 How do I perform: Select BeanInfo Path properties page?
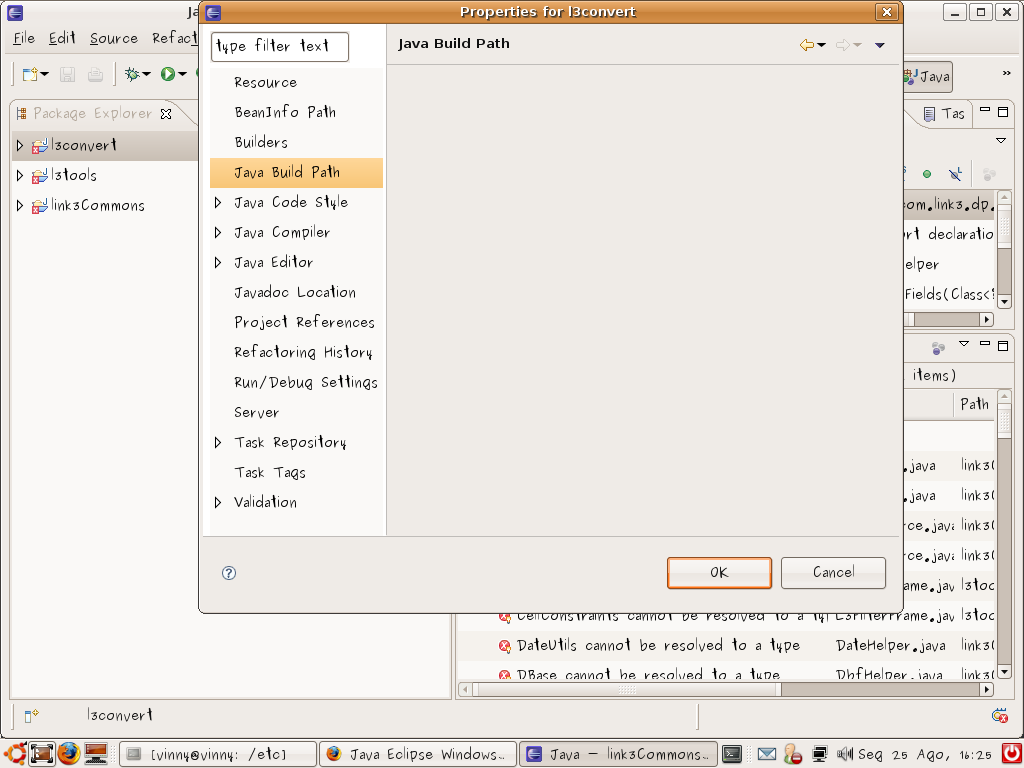pyautogui.click(x=285, y=113)
